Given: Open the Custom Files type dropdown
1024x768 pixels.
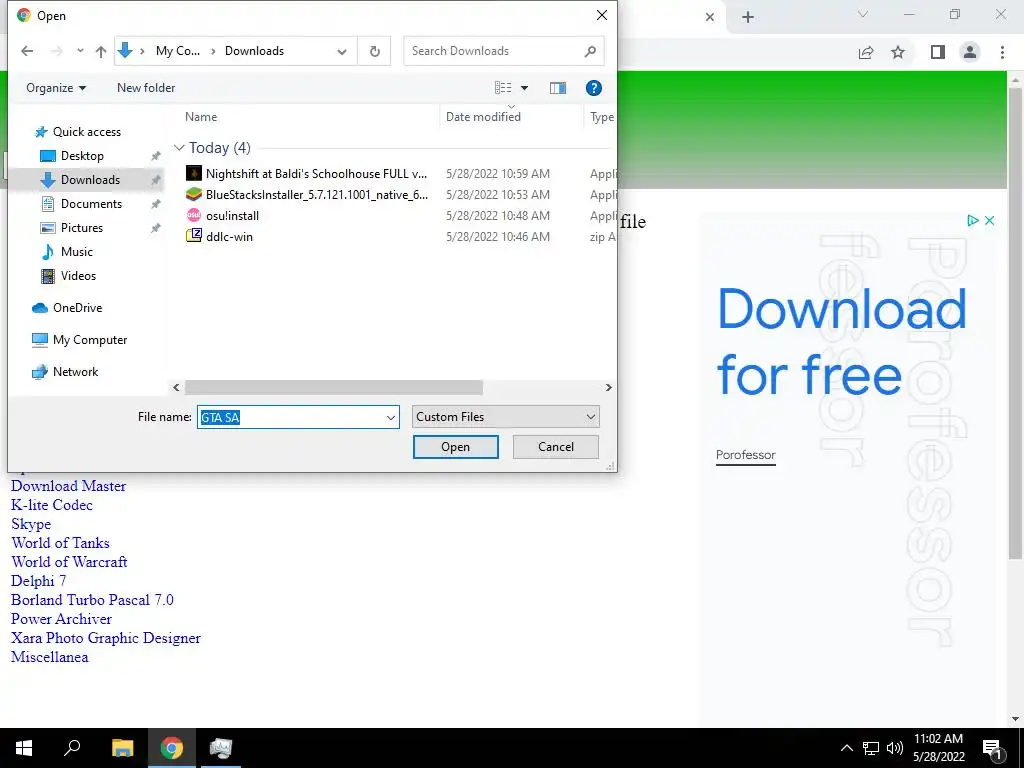Looking at the screenshot, I should click(505, 417).
